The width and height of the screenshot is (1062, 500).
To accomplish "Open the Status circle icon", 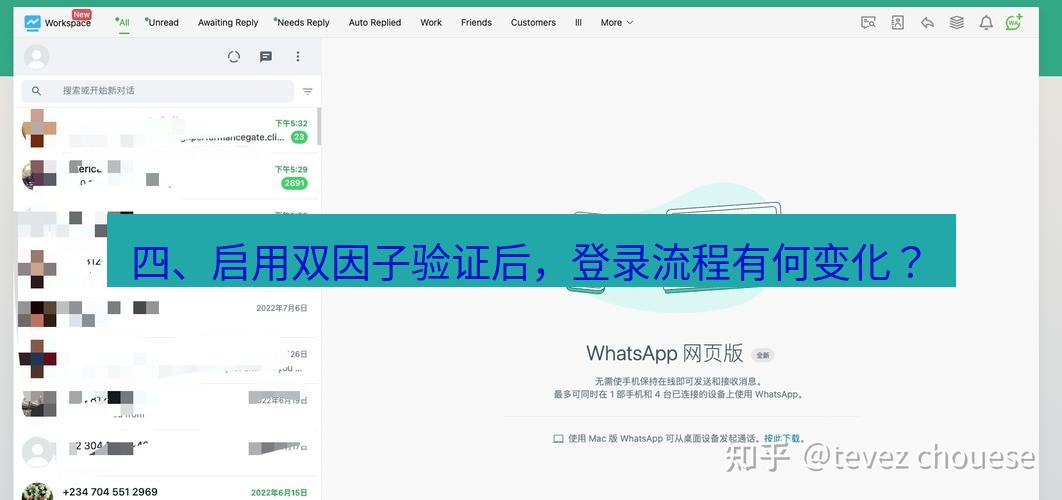I will [x=234, y=57].
